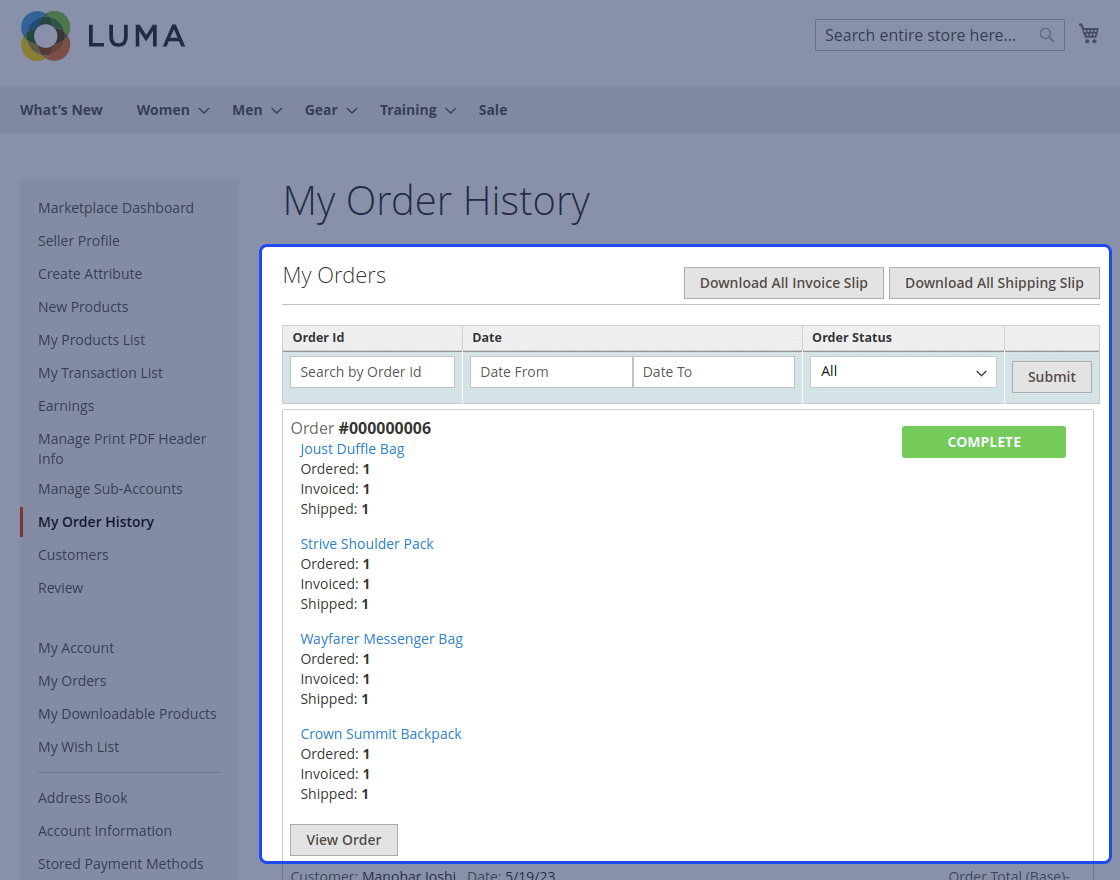The image size is (1120, 880).
Task: Expand the Women menu
Action: (x=173, y=110)
